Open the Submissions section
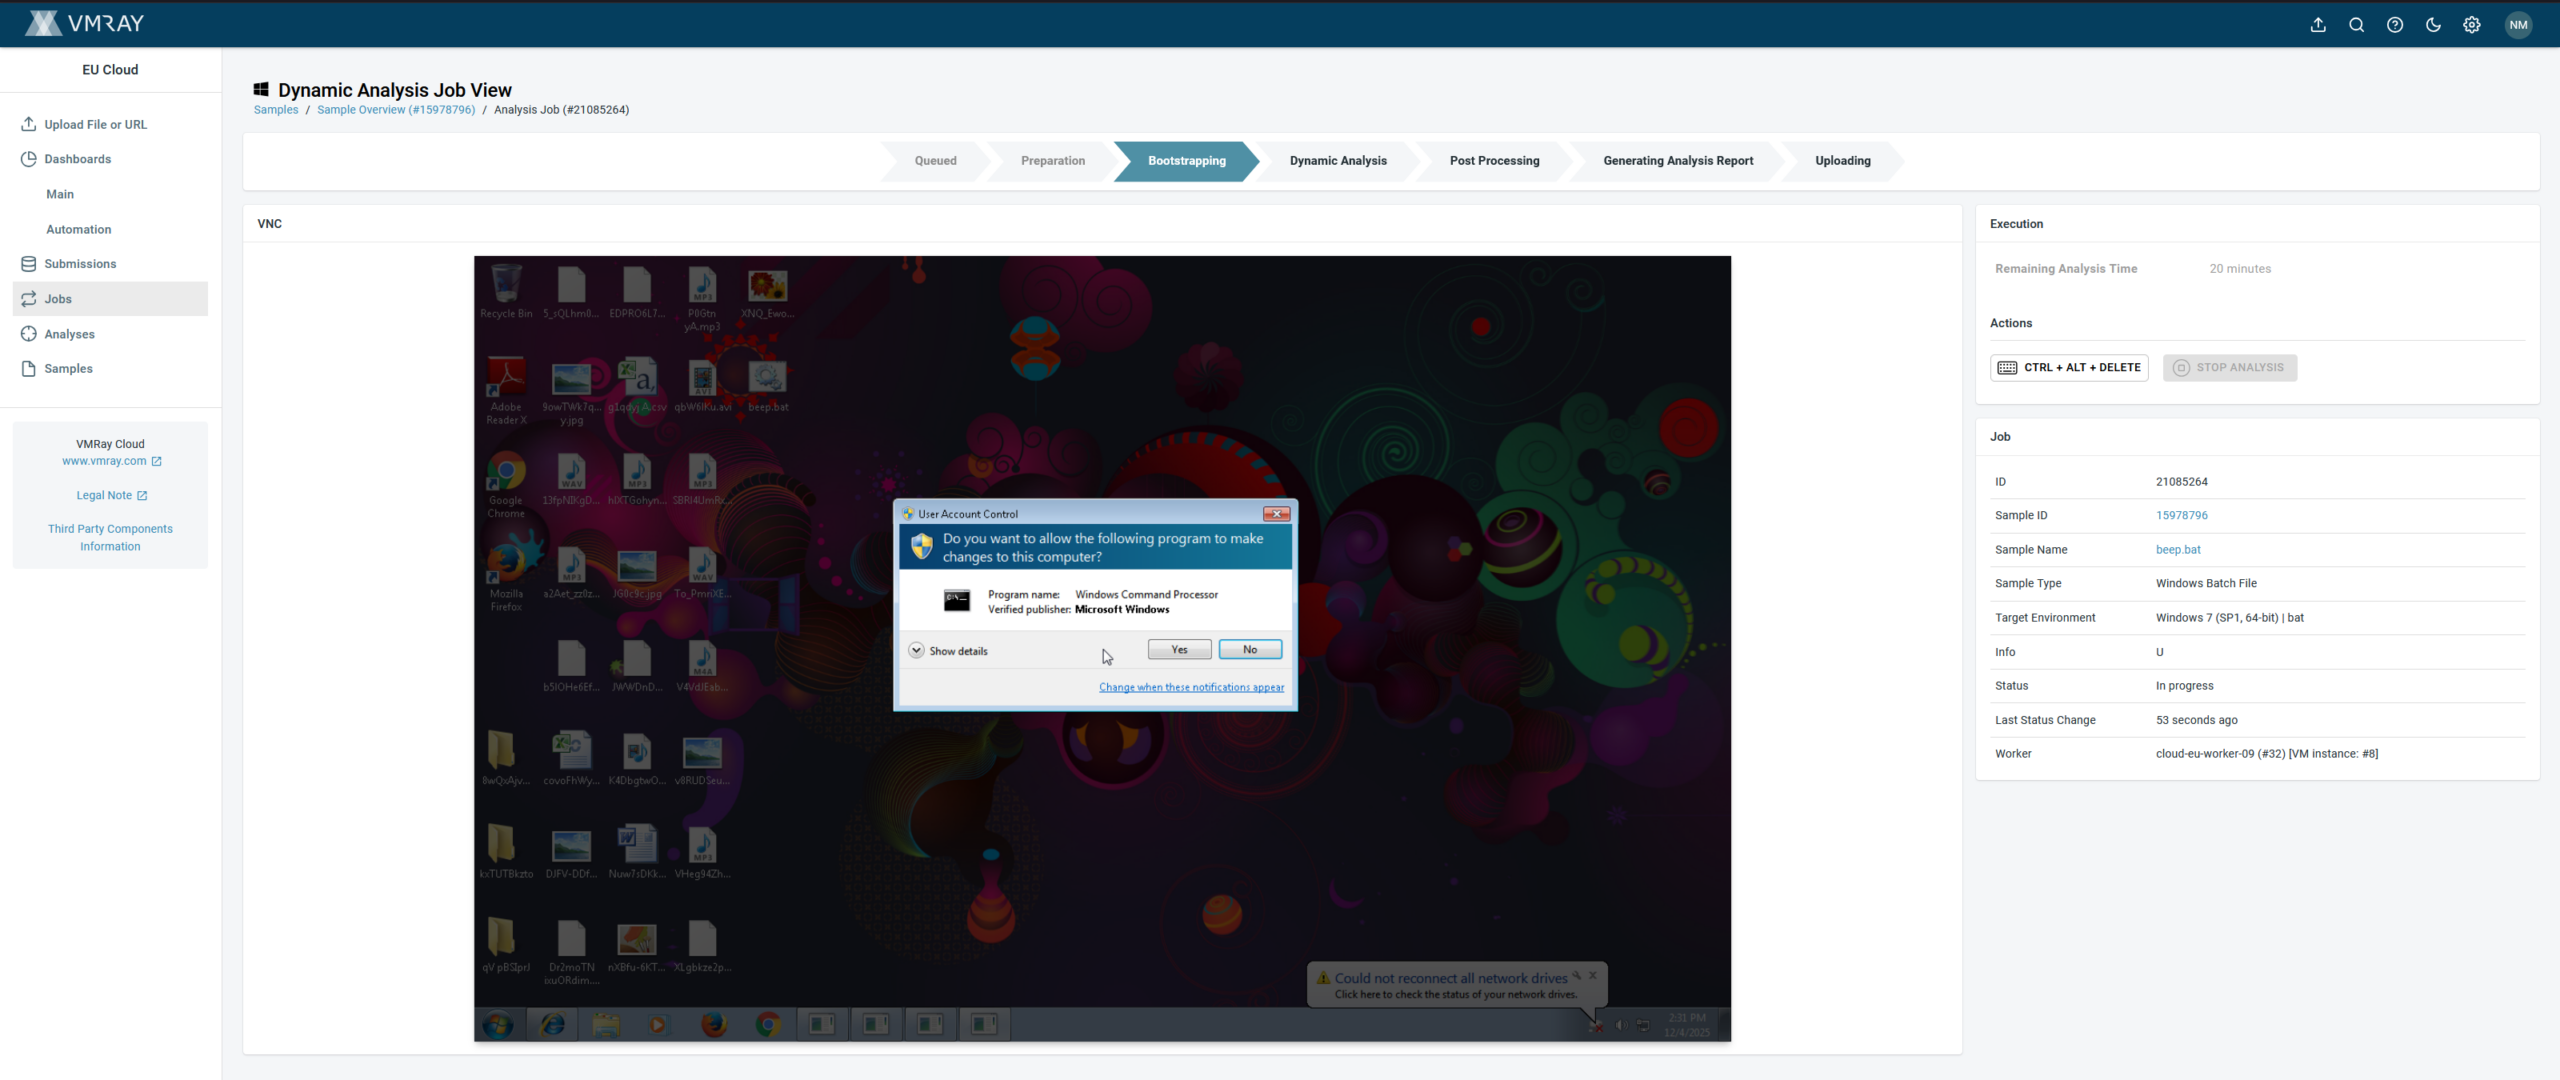 click(80, 263)
